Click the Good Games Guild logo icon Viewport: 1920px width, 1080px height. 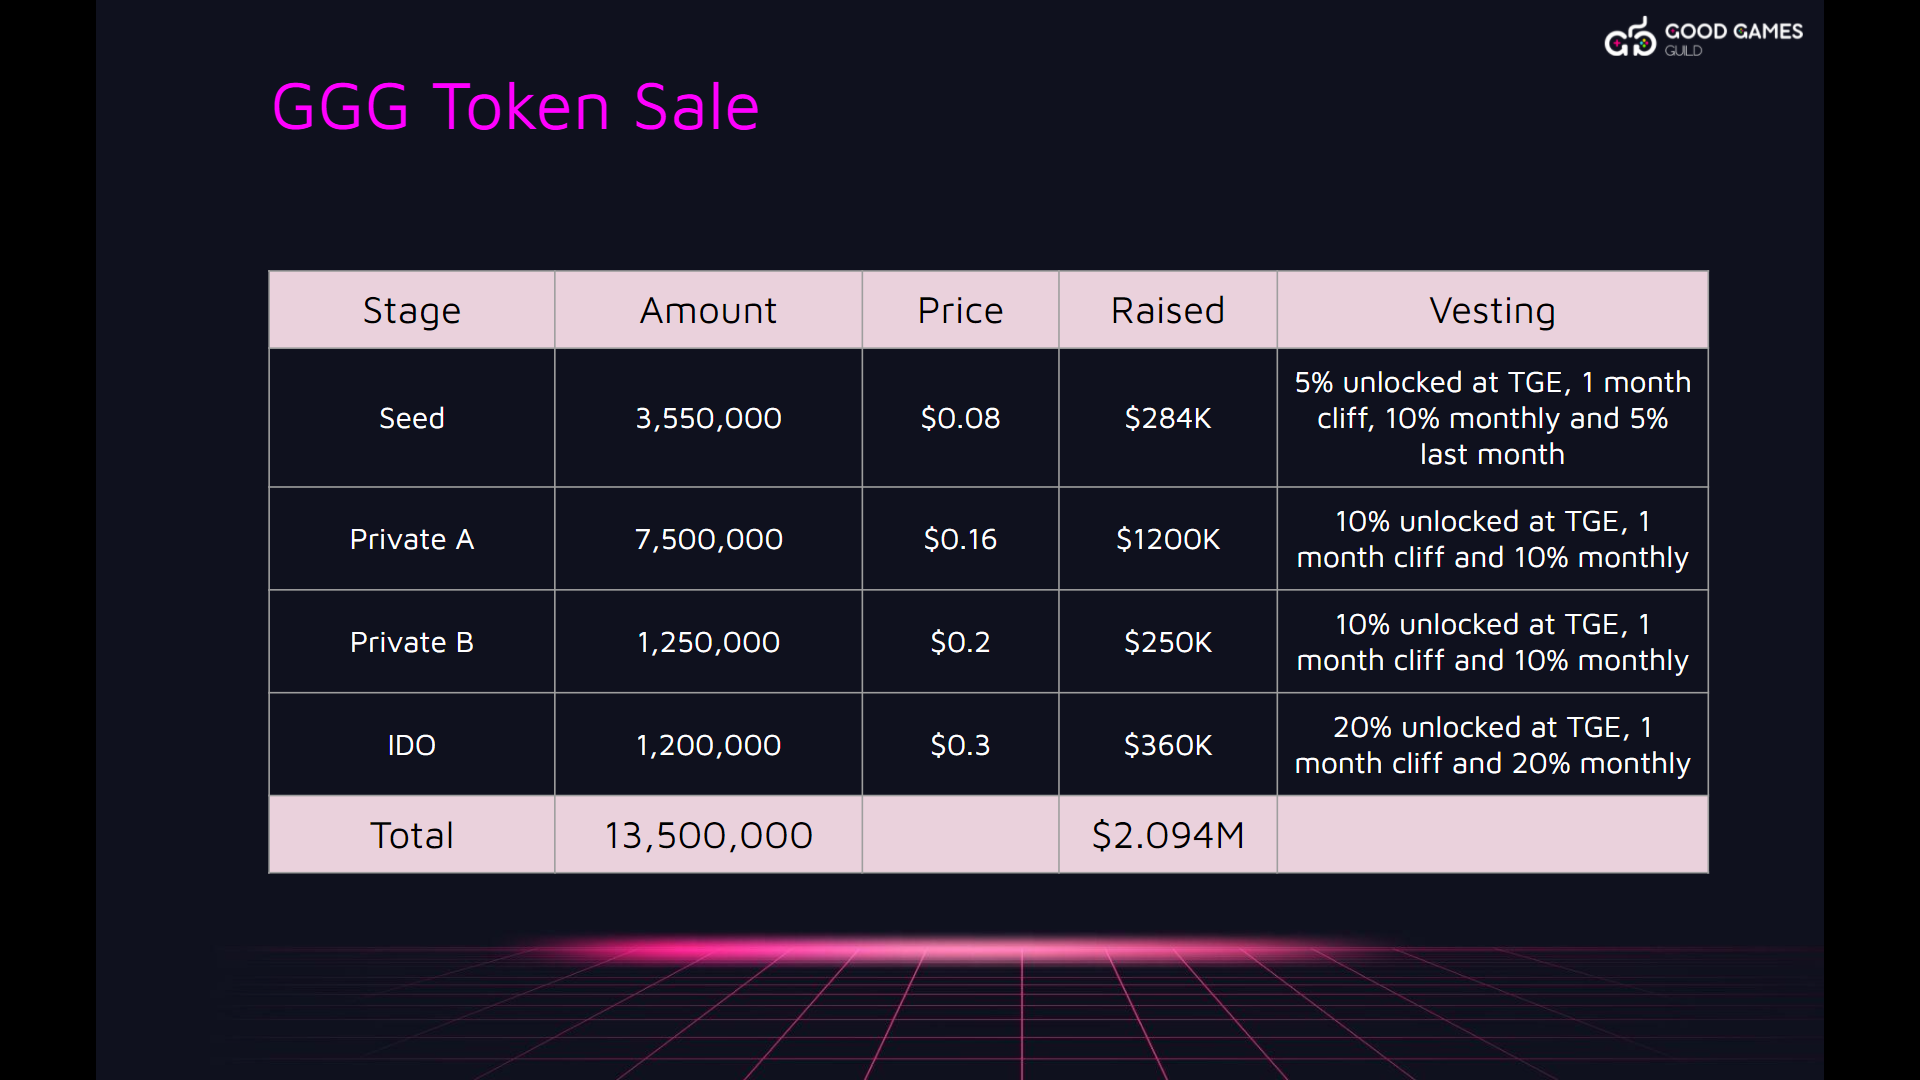(x=1630, y=37)
